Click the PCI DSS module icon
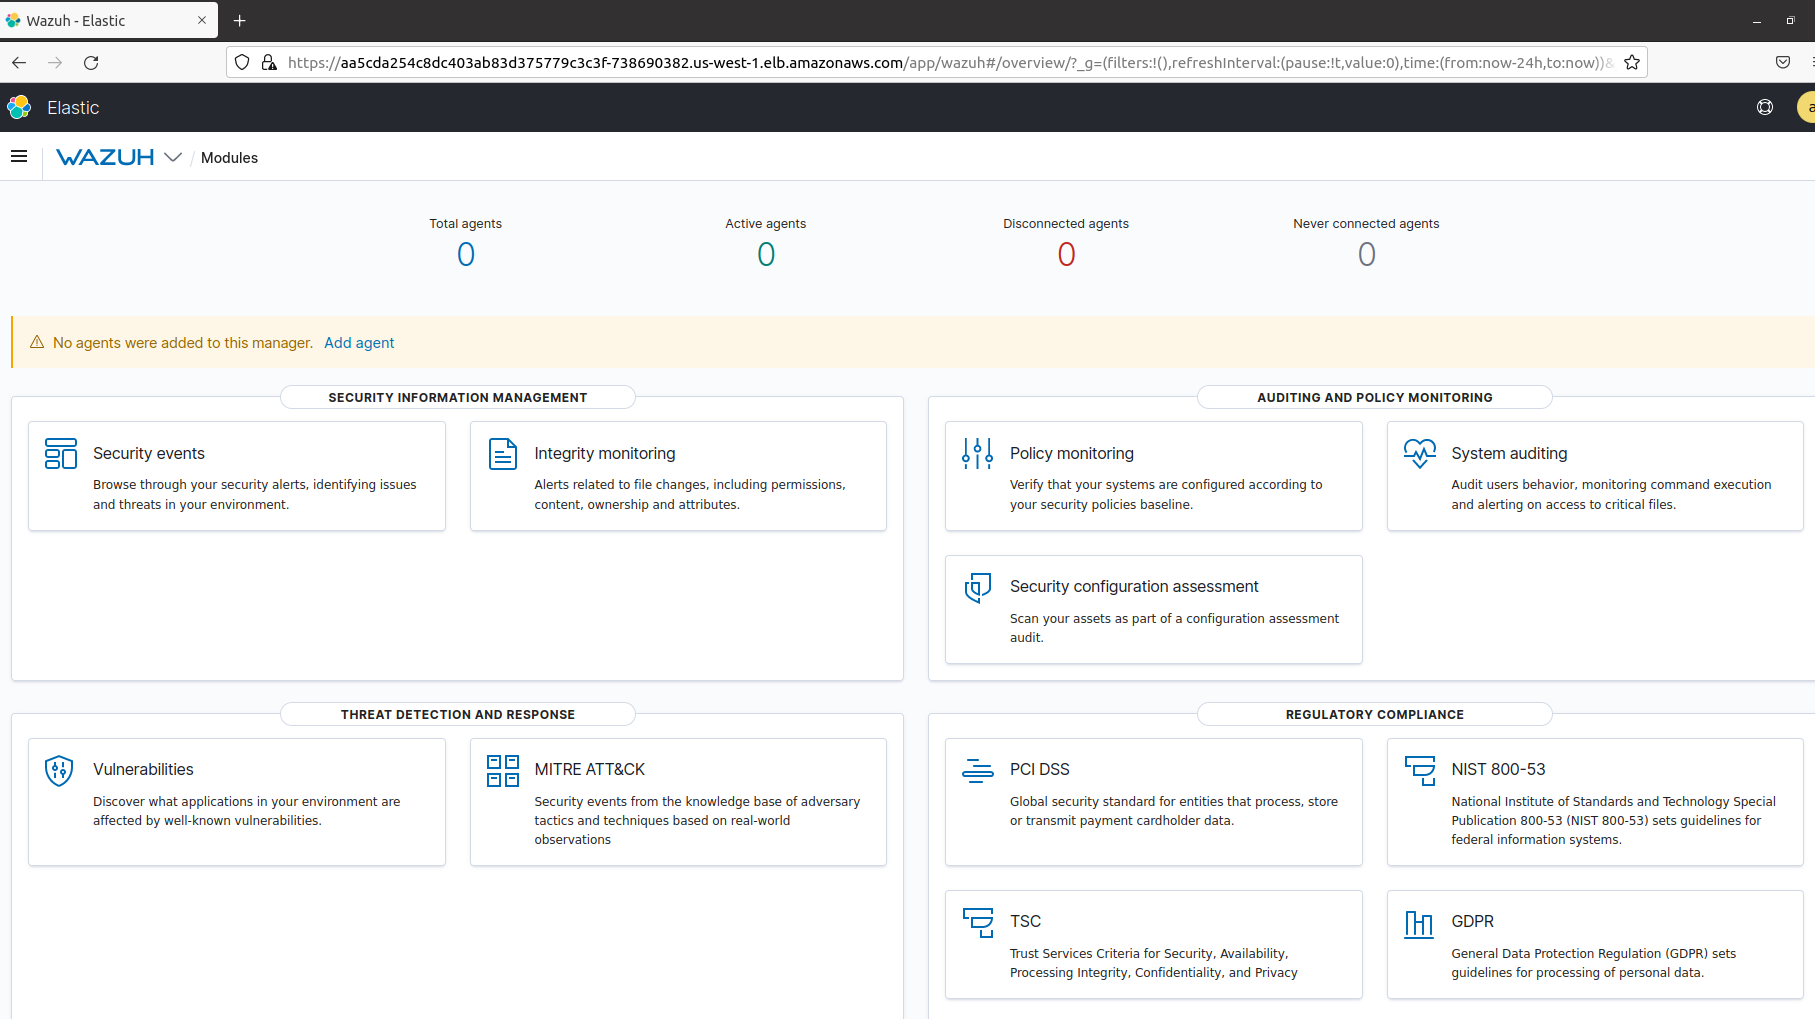This screenshot has height=1019, width=1815. point(977,770)
